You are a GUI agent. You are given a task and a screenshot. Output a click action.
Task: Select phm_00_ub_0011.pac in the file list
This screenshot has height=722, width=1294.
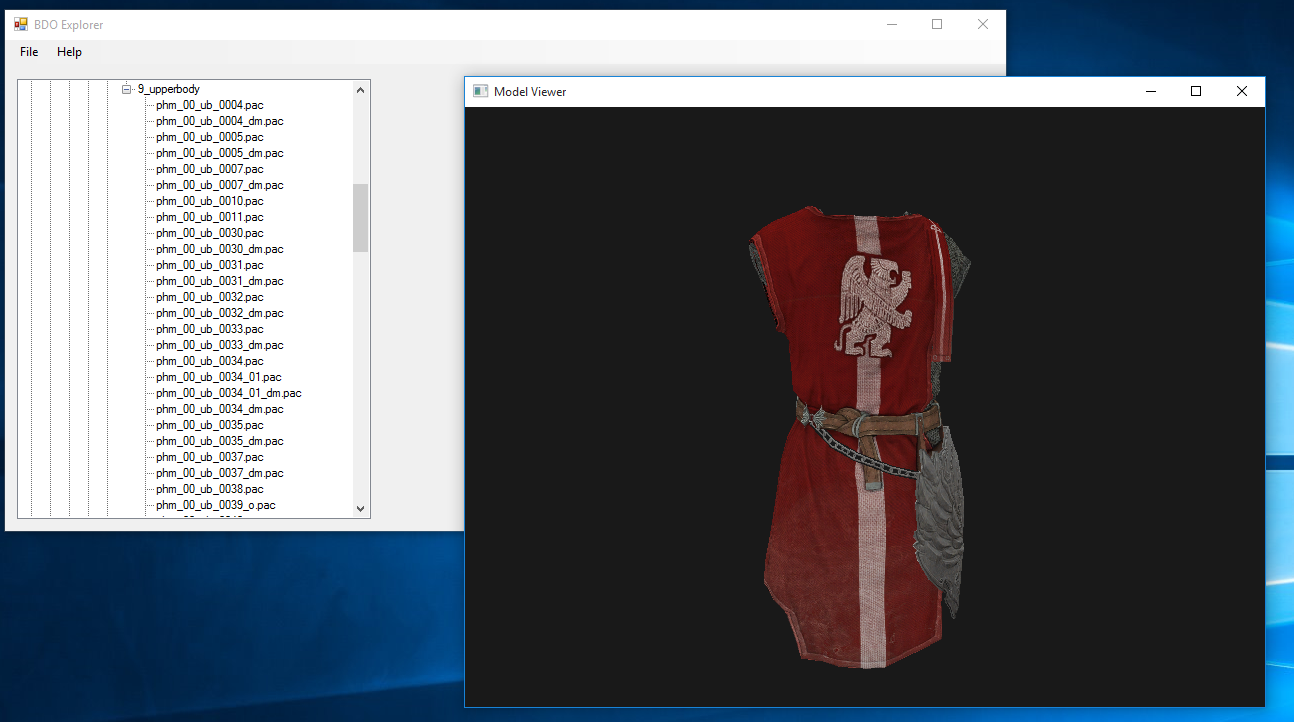point(209,217)
